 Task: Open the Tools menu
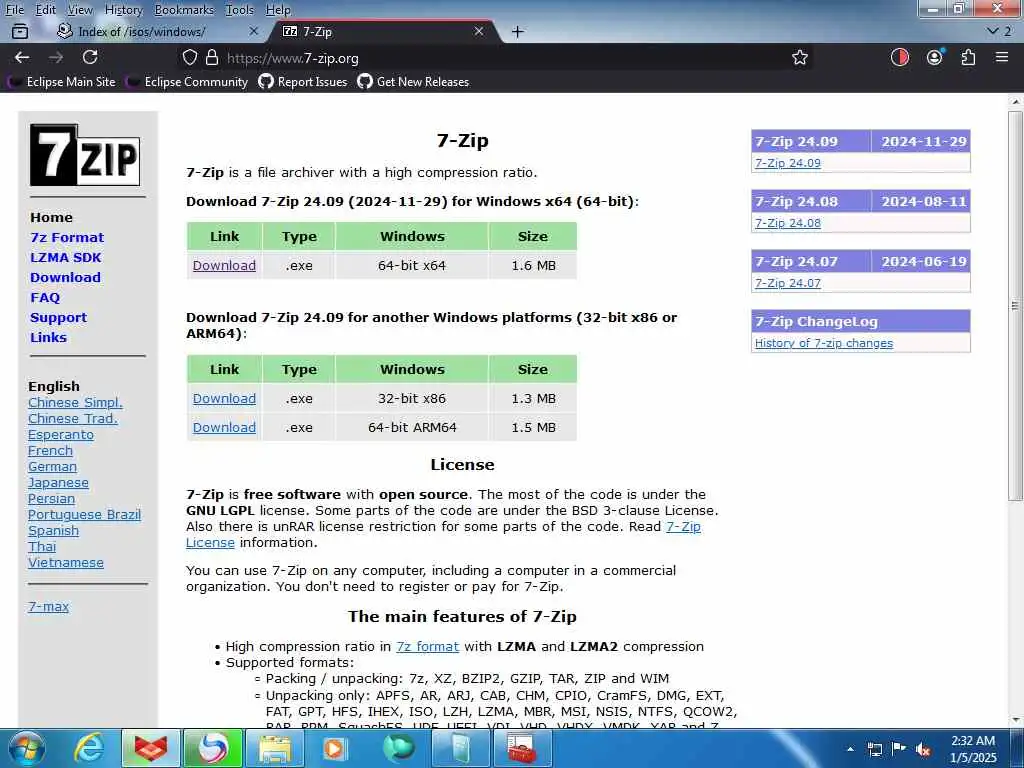point(240,9)
